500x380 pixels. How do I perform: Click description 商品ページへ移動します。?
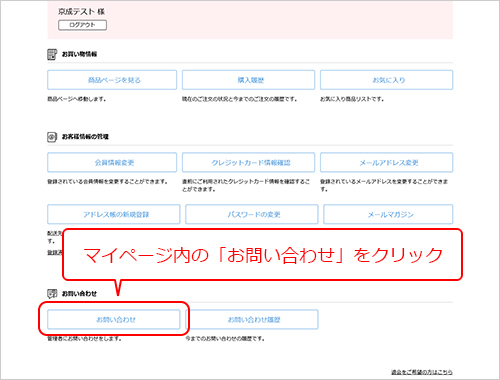[x=77, y=99]
